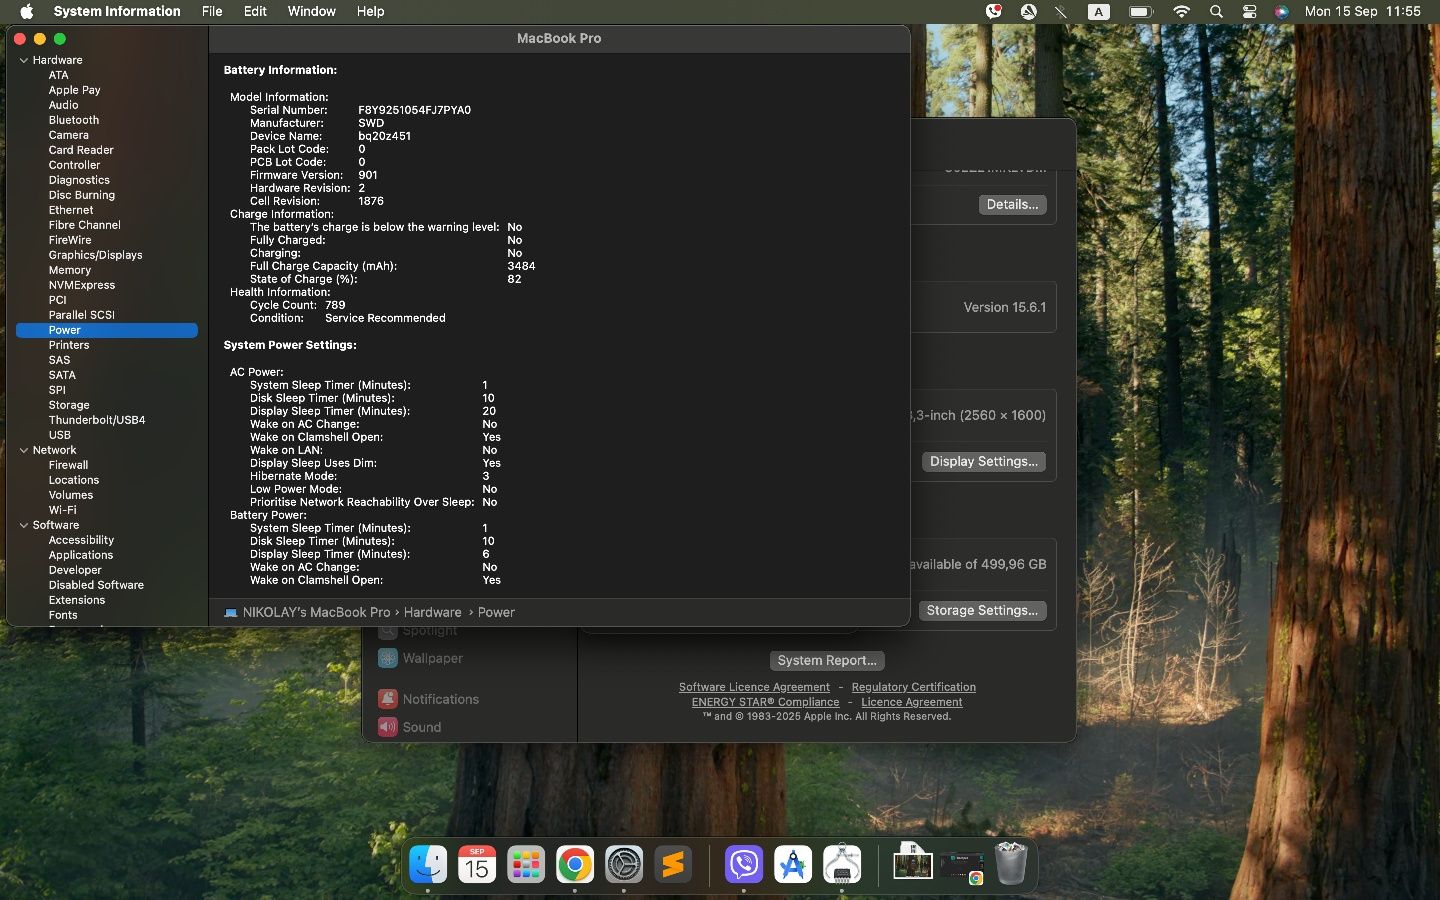Viewport: 1440px width, 900px height.
Task: Open Launchpad from the Dock
Action: (x=526, y=865)
